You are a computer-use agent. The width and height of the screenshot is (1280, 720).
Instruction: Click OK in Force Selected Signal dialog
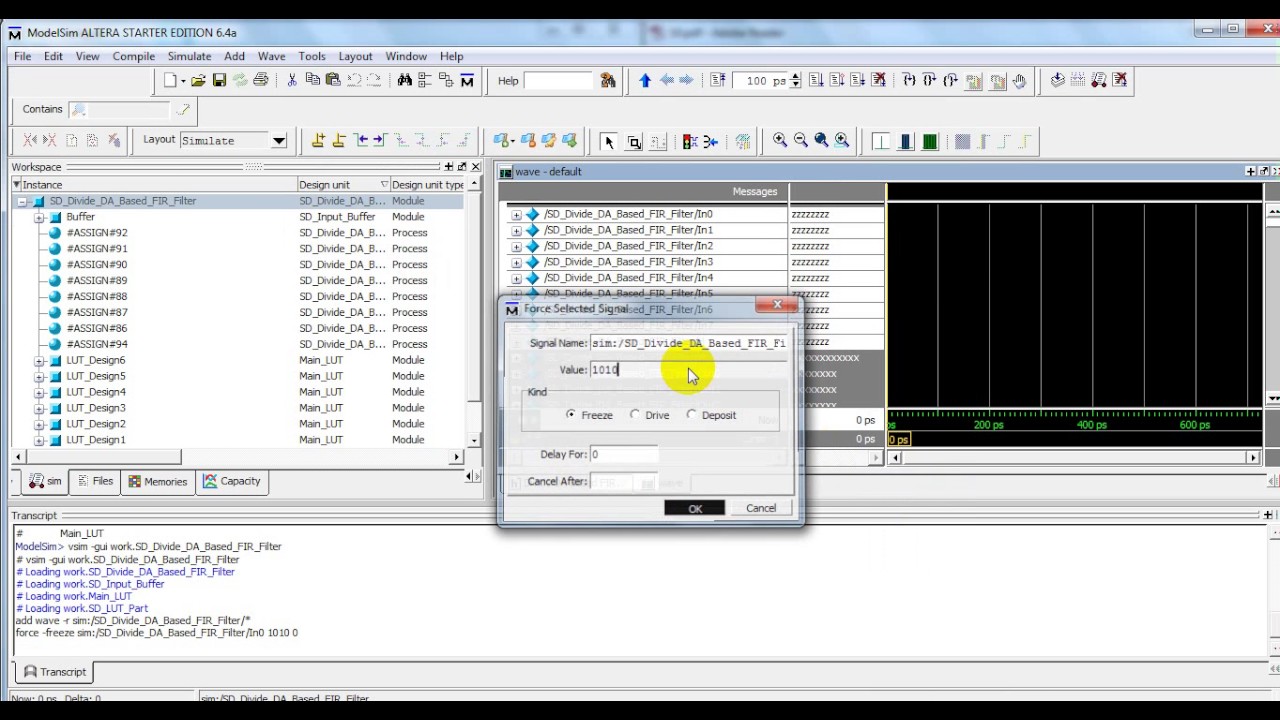pos(695,508)
